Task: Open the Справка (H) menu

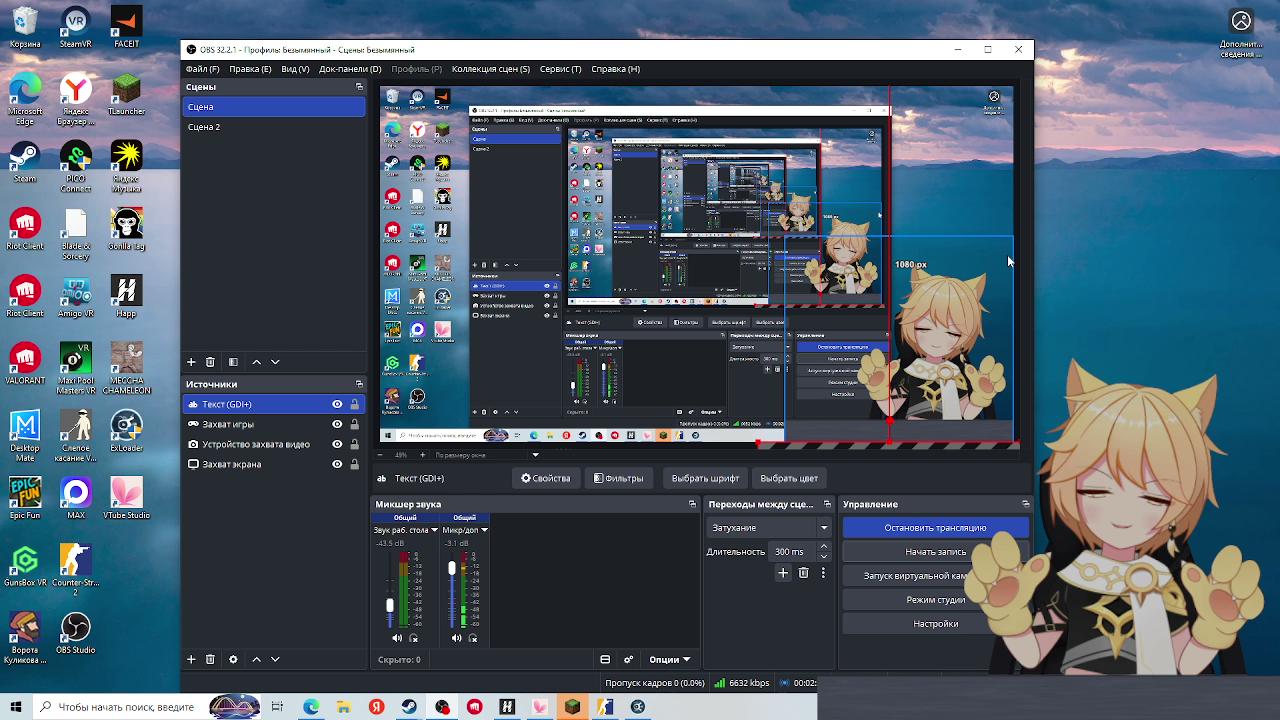Action: 615,69
